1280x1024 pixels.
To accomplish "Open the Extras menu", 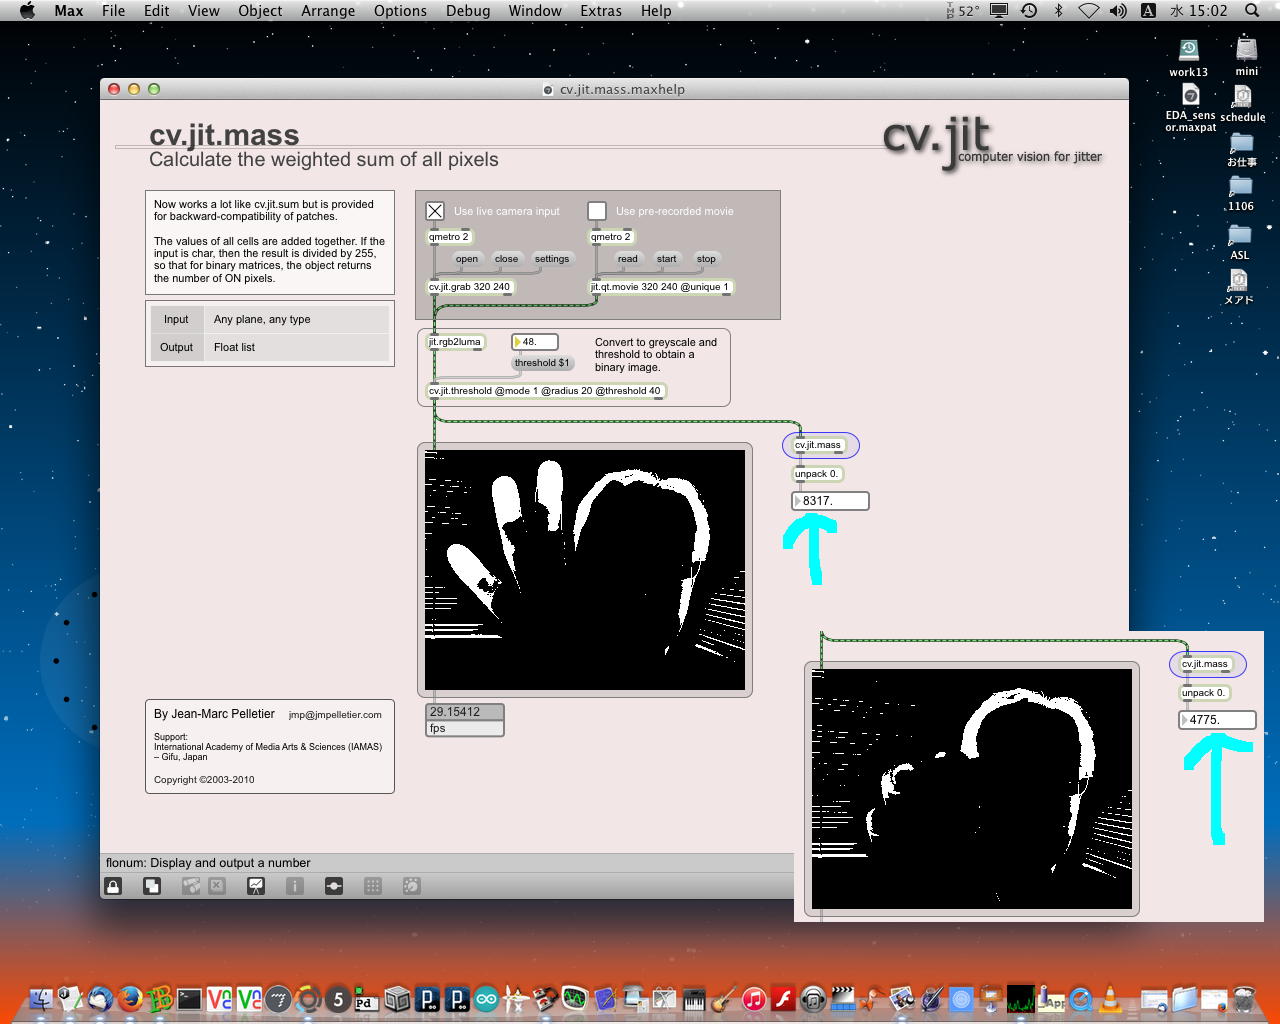I will [601, 11].
